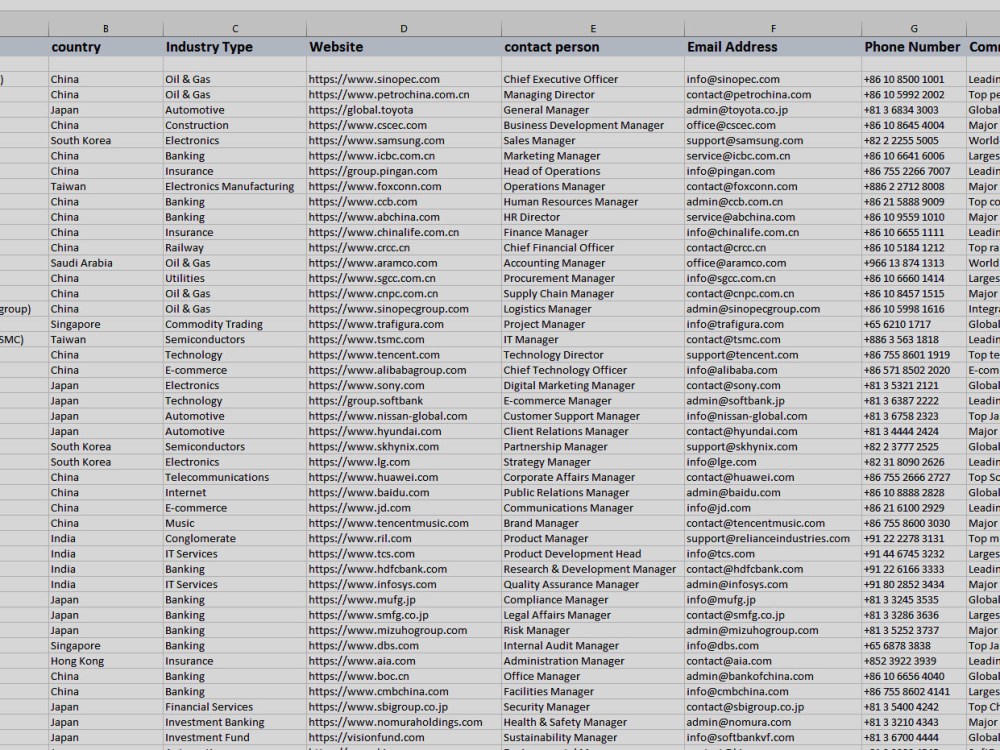The height and width of the screenshot is (750, 1000).
Task: Click the 'Railway' industry cell
Action: (235, 247)
